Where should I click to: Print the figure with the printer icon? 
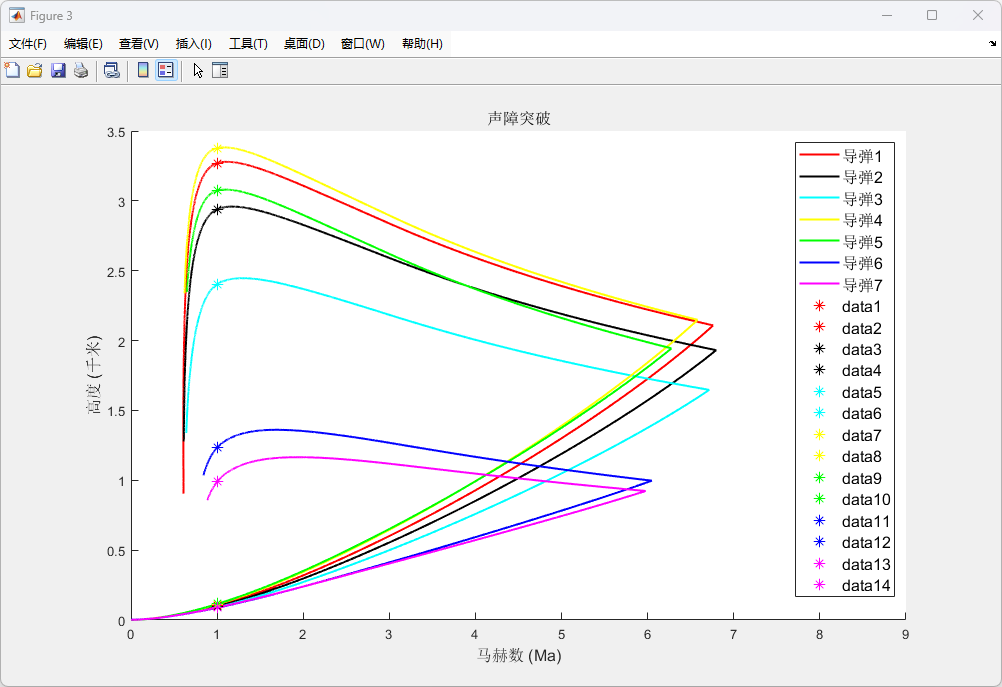[81, 70]
